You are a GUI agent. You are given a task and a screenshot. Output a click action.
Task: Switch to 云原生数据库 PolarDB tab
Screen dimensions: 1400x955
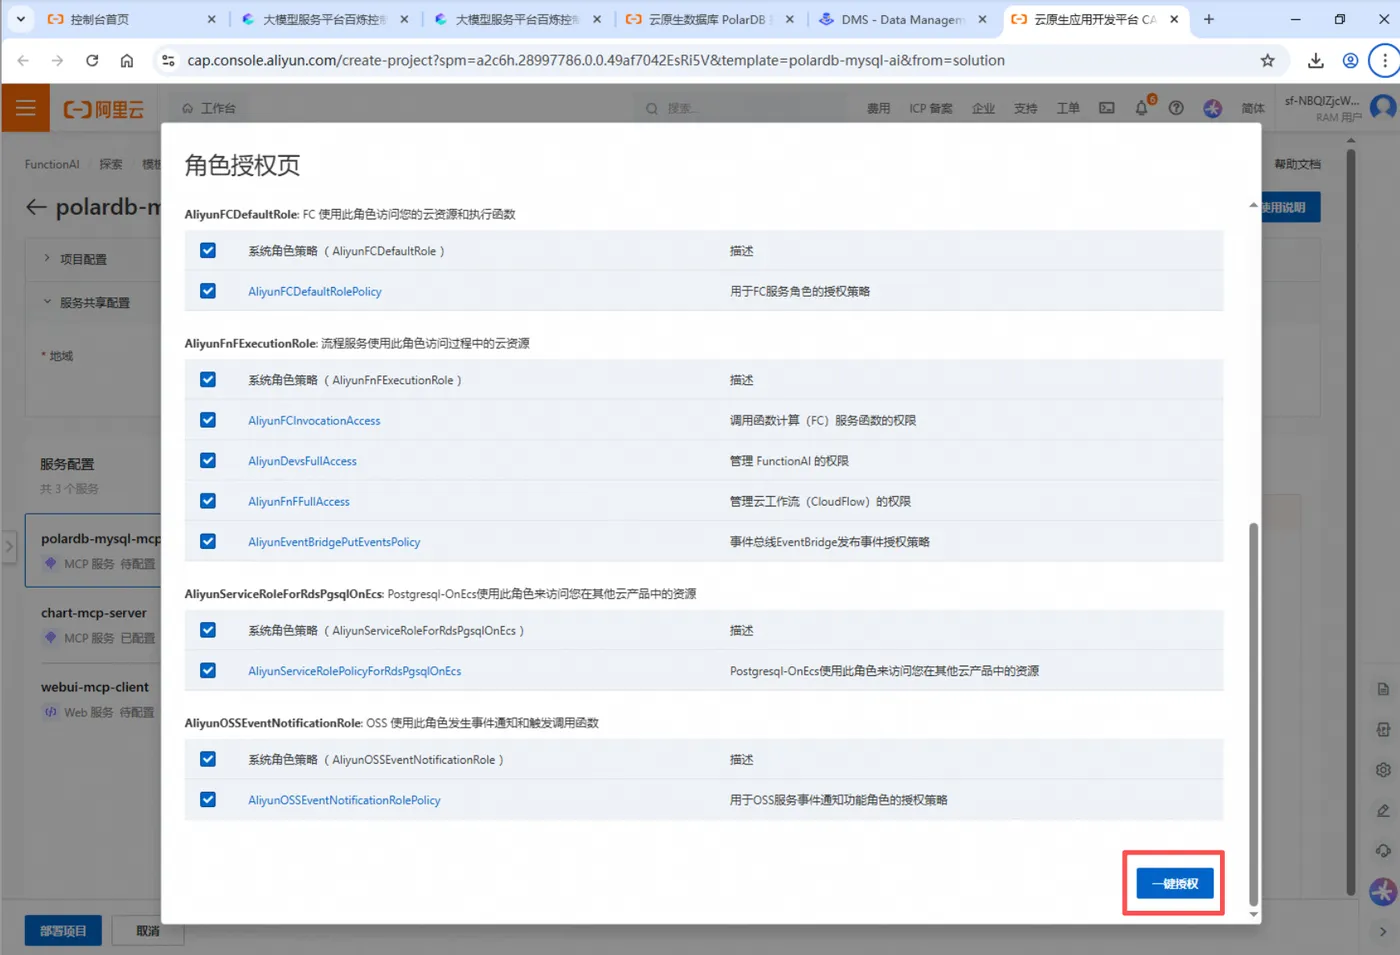tap(709, 19)
